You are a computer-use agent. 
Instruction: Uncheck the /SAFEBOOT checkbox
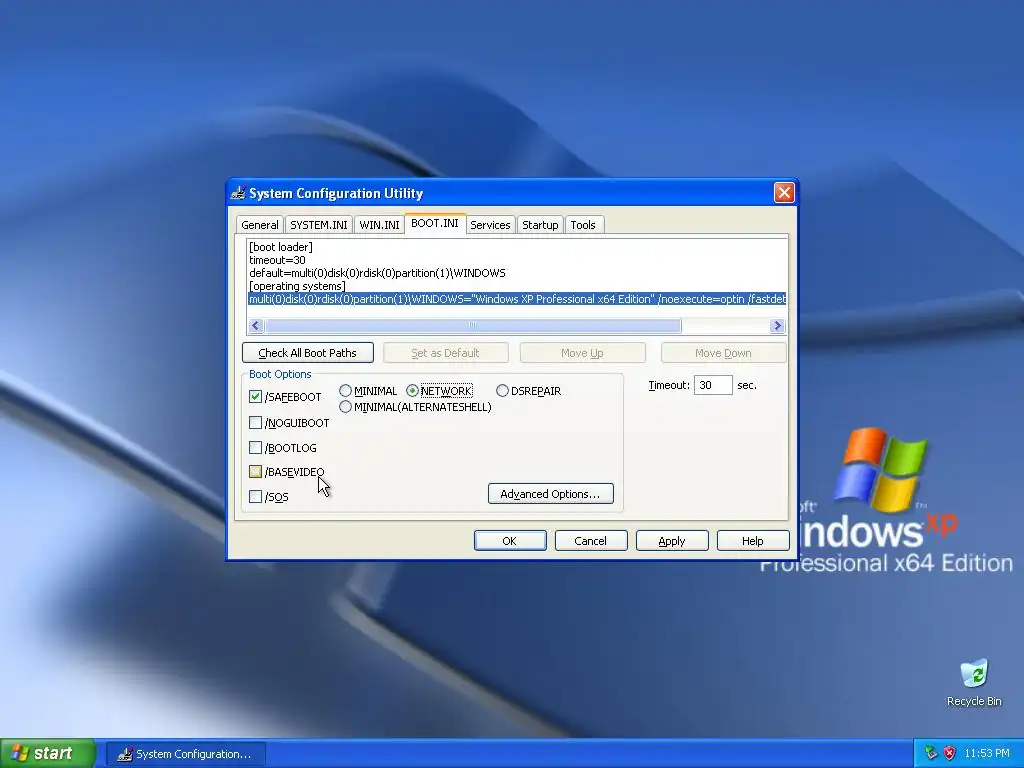[x=255, y=396]
